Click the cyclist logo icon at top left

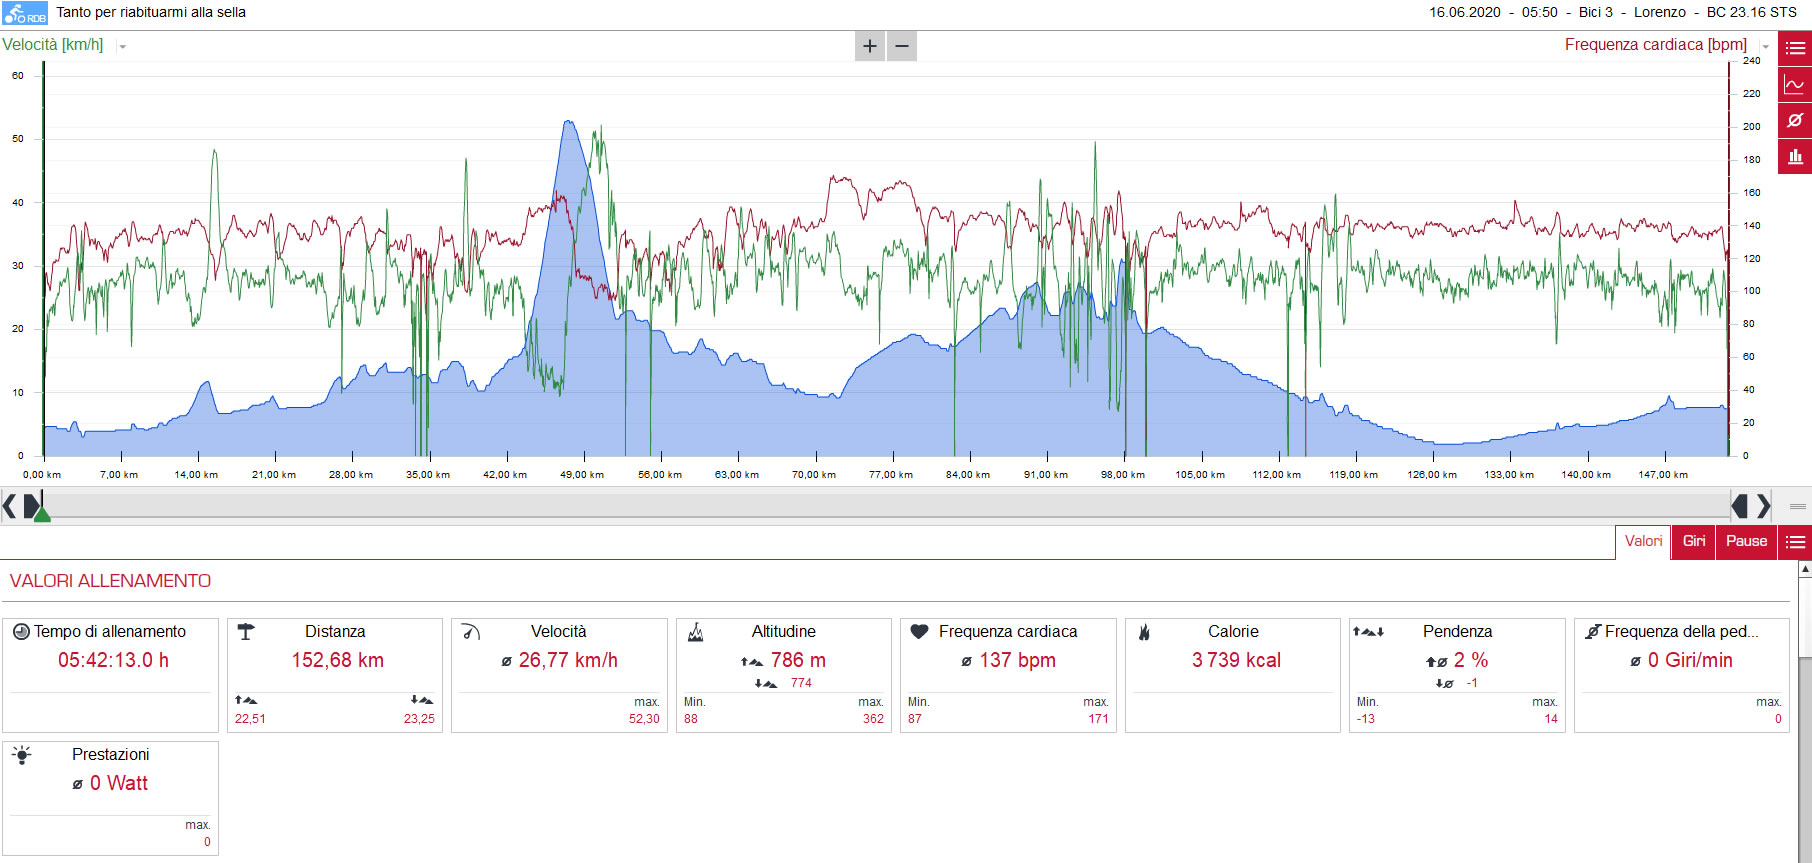pyautogui.click(x=25, y=13)
